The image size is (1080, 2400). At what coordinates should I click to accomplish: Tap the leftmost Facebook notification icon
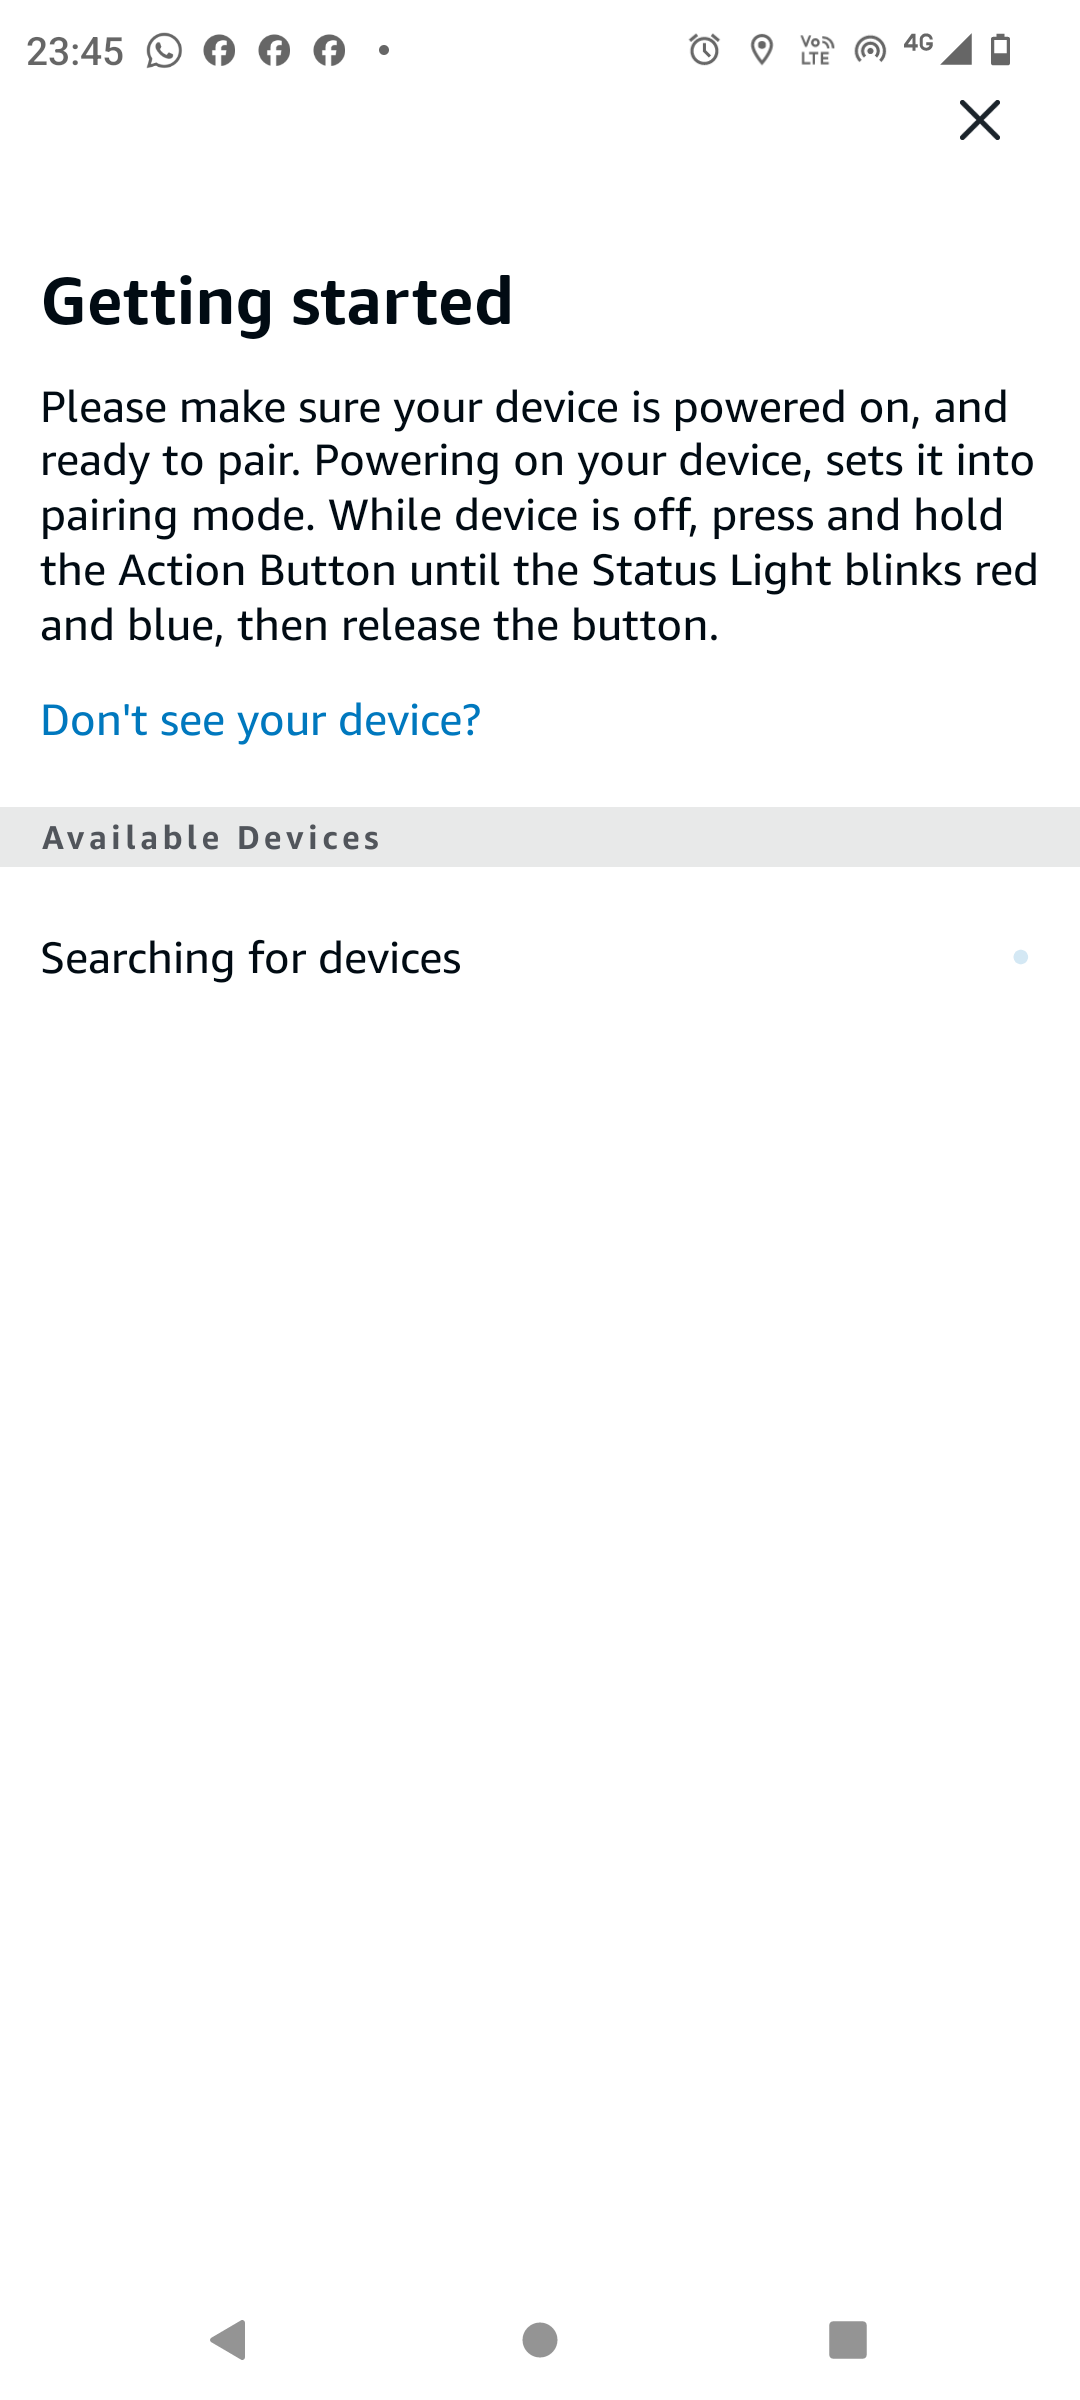[219, 50]
